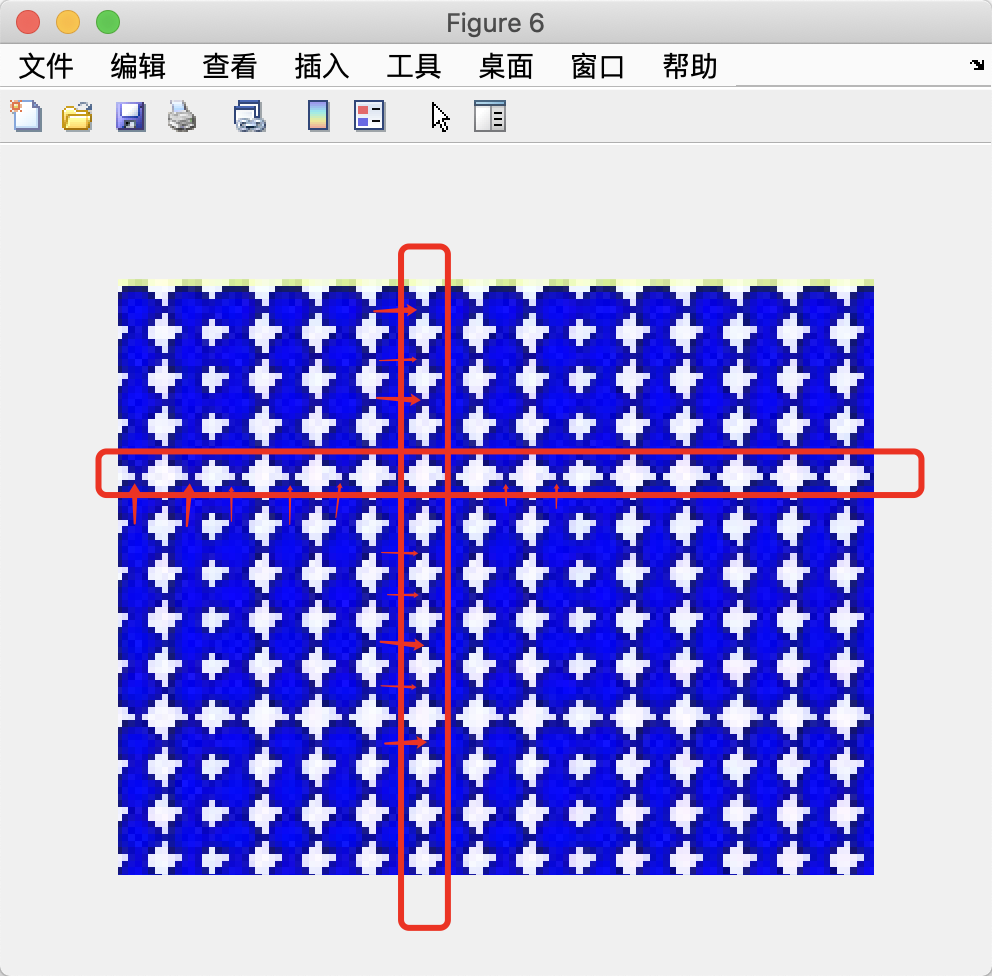Open the Property Inspector panel icon
Image resolution: width=992 pixels, height=976 pixels.
[490, 116]
